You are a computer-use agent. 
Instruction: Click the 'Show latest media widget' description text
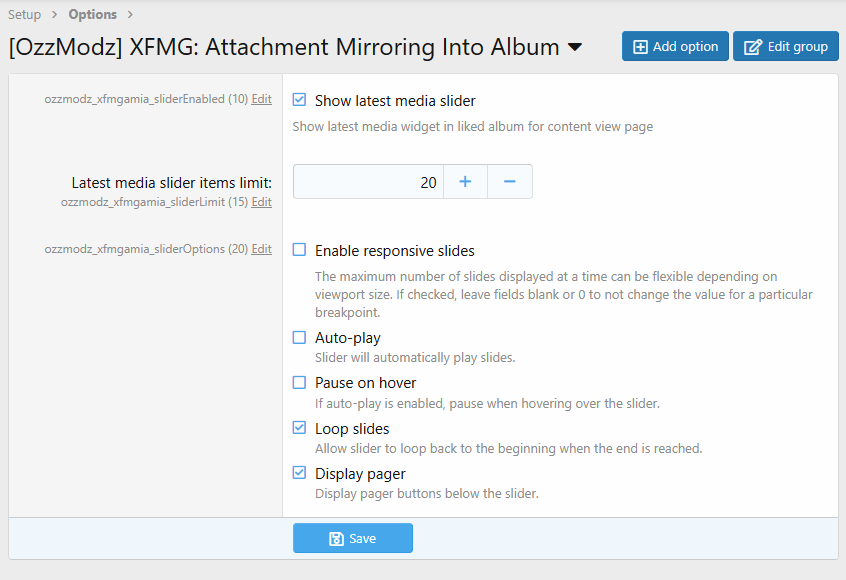[473, 127]
